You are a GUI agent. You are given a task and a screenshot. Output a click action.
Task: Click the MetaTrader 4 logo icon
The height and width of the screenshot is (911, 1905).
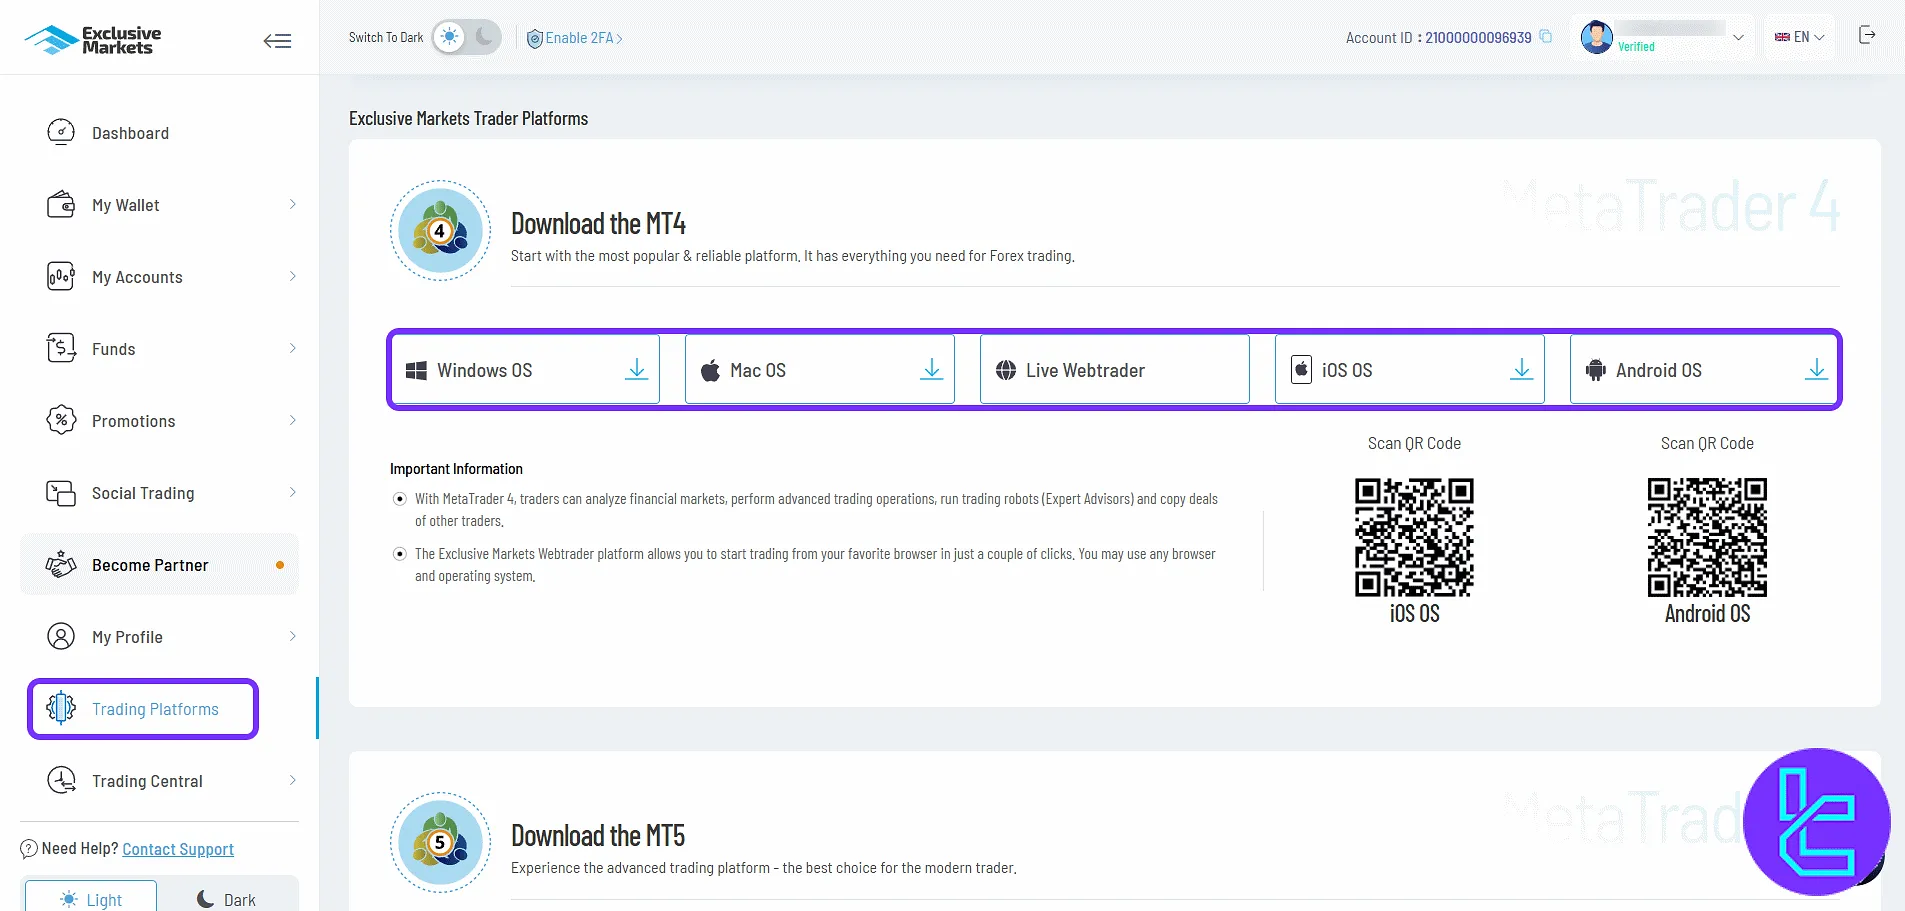point(440,231)
